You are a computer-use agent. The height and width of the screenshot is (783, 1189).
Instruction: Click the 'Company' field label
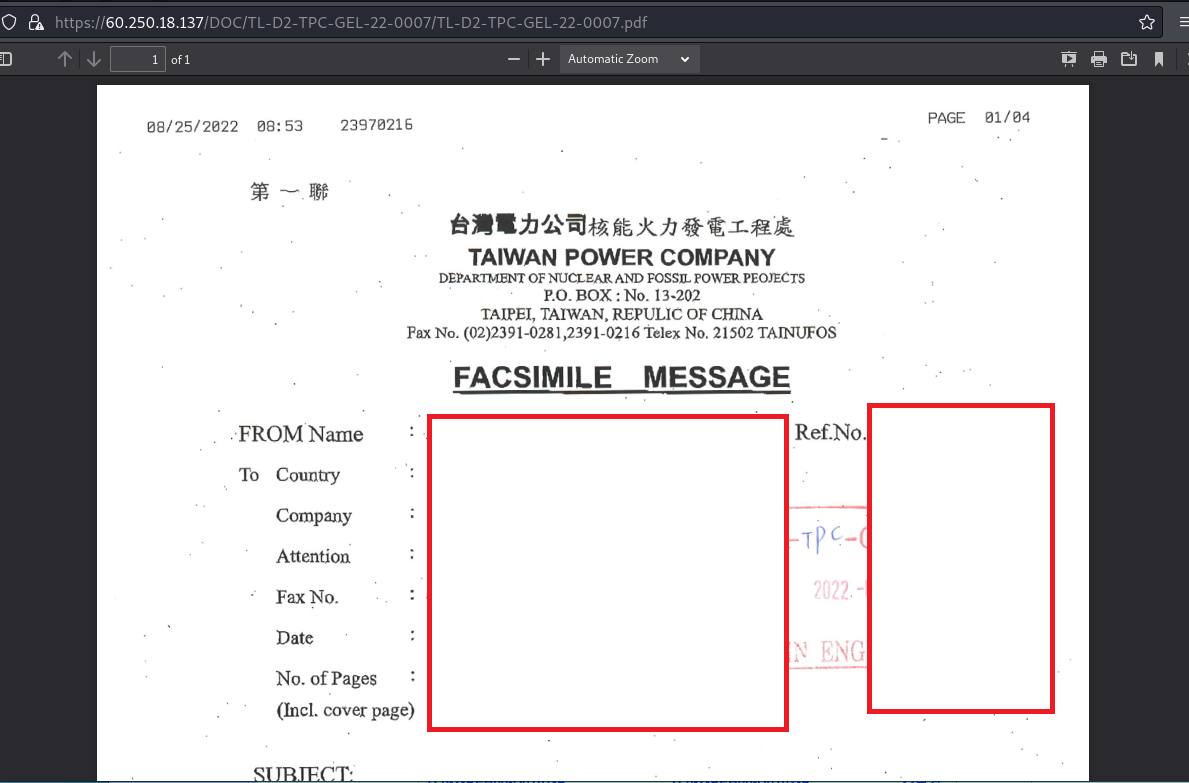coord(314,516)
